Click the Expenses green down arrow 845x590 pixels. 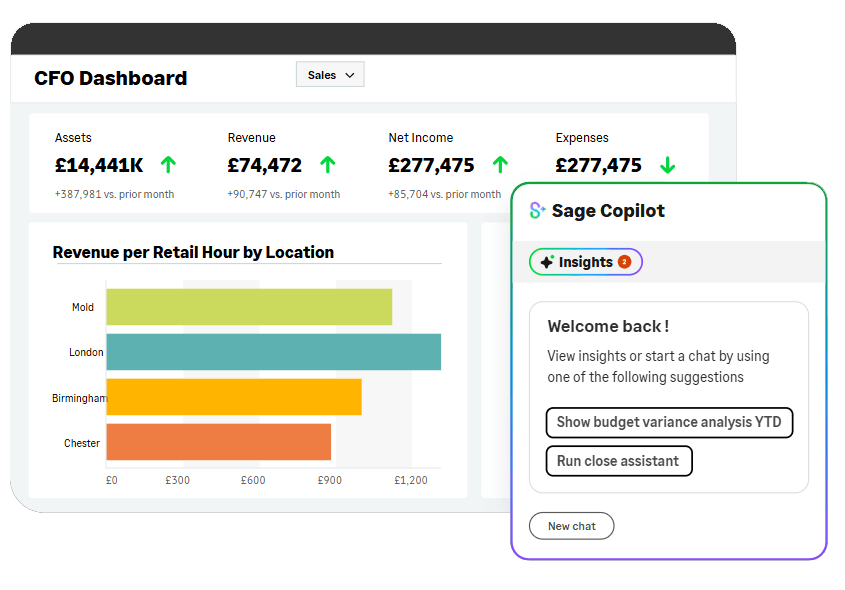pos(667,165)
